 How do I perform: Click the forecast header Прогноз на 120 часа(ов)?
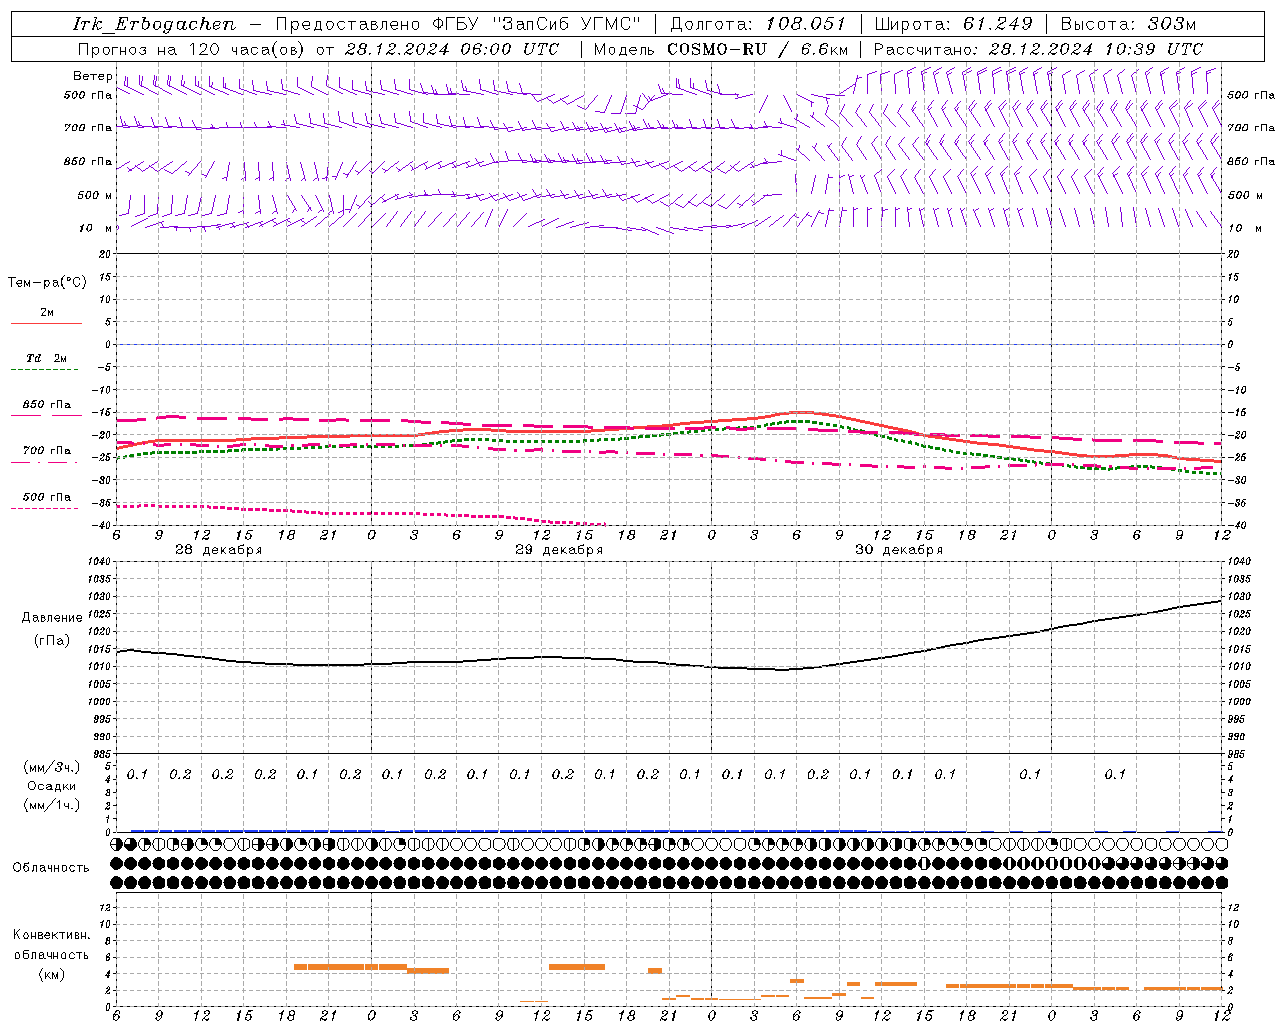click(193, 49)
